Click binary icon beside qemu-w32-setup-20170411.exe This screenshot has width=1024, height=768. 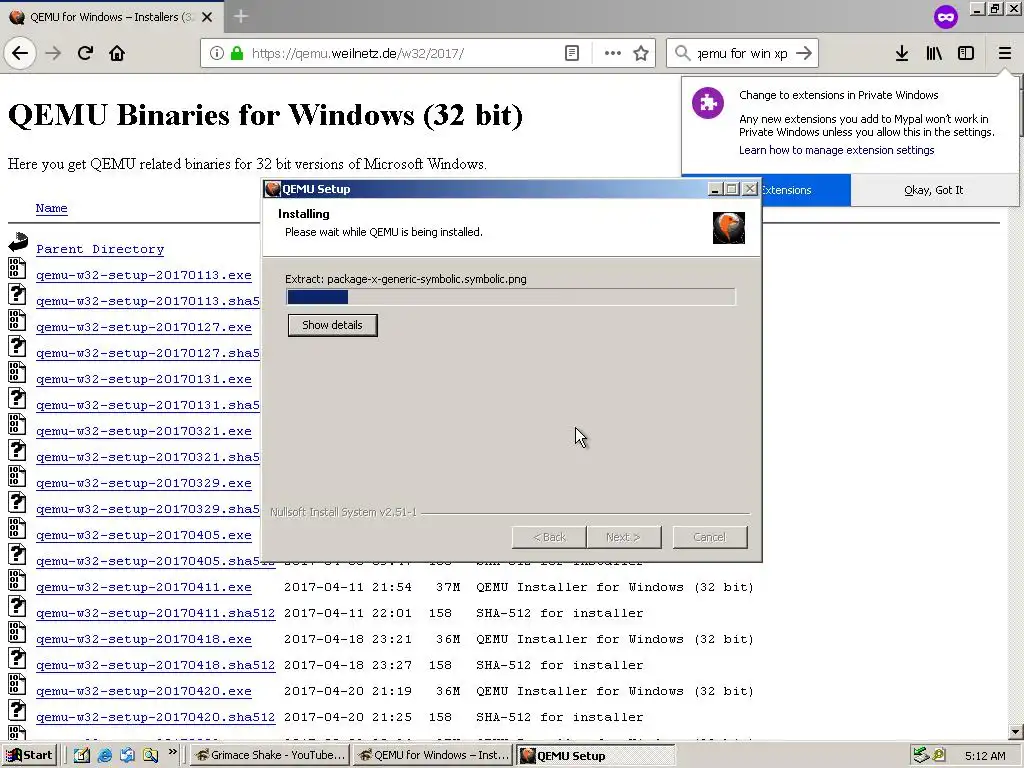click(18, 580)
